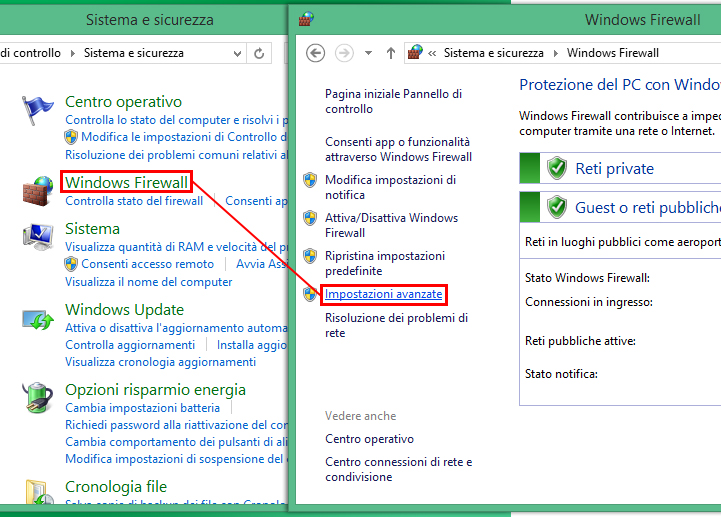Click 'di controllo' breadcrumb in left window
The width and height of the screenshot is (721, 517).
click(x=30, y=53)
